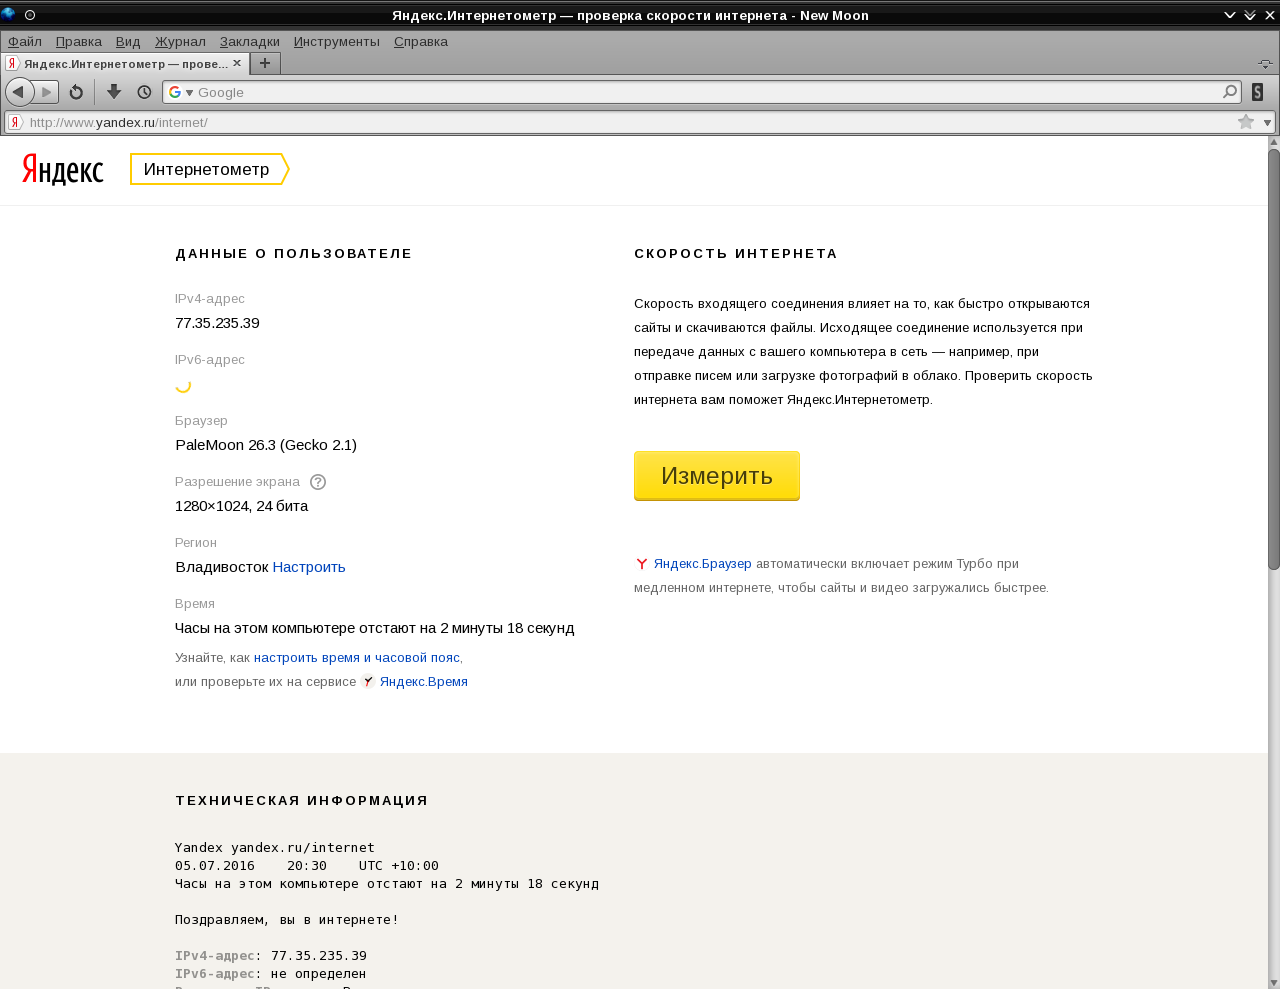
Task: Click the Forward navigation arrow
Action: click(46, 92)
